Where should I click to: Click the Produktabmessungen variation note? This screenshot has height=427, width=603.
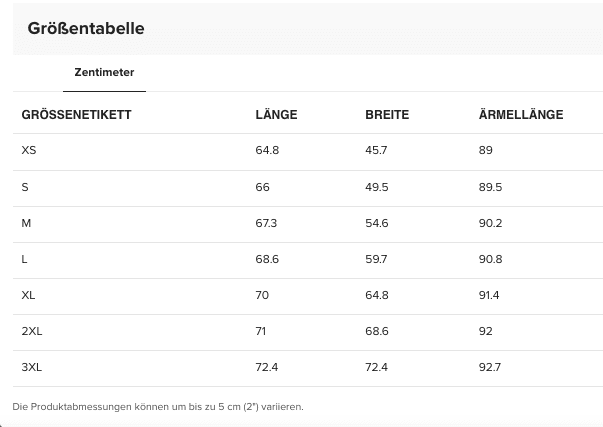pyautogui.click(x=157, y=407)
